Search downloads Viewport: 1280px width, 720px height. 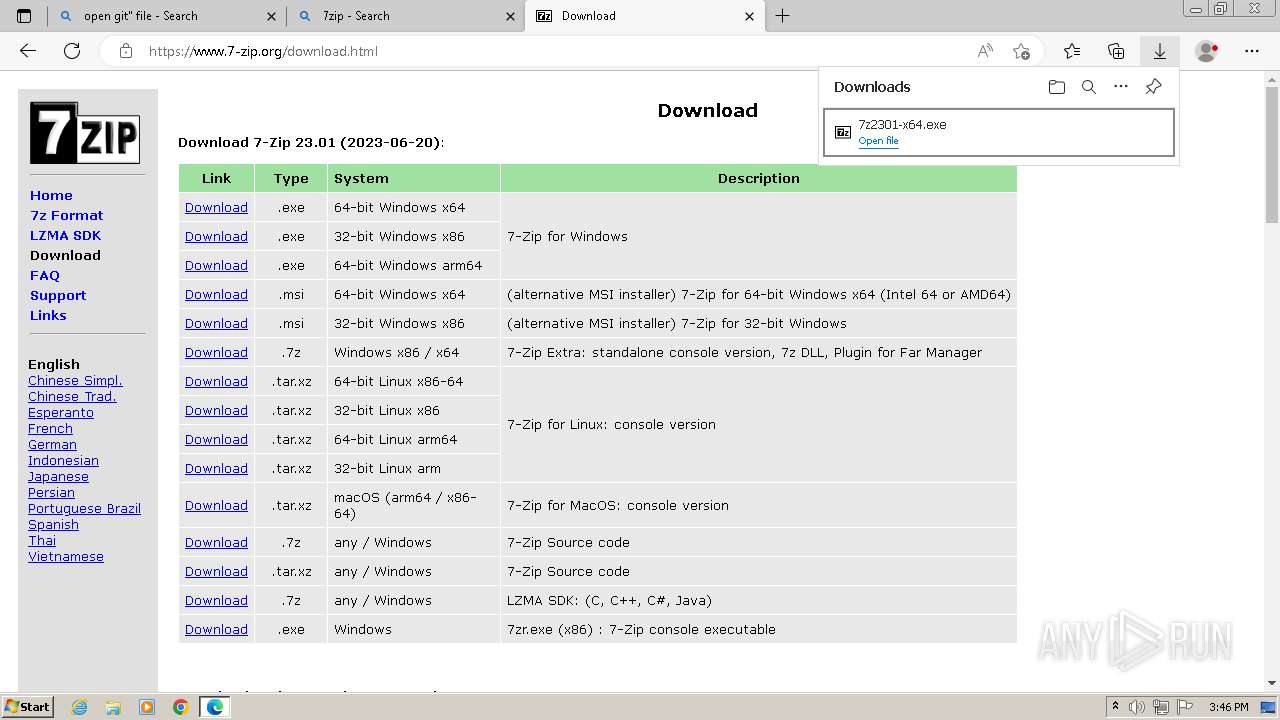pyautogui.click(x=1089, y=87)
